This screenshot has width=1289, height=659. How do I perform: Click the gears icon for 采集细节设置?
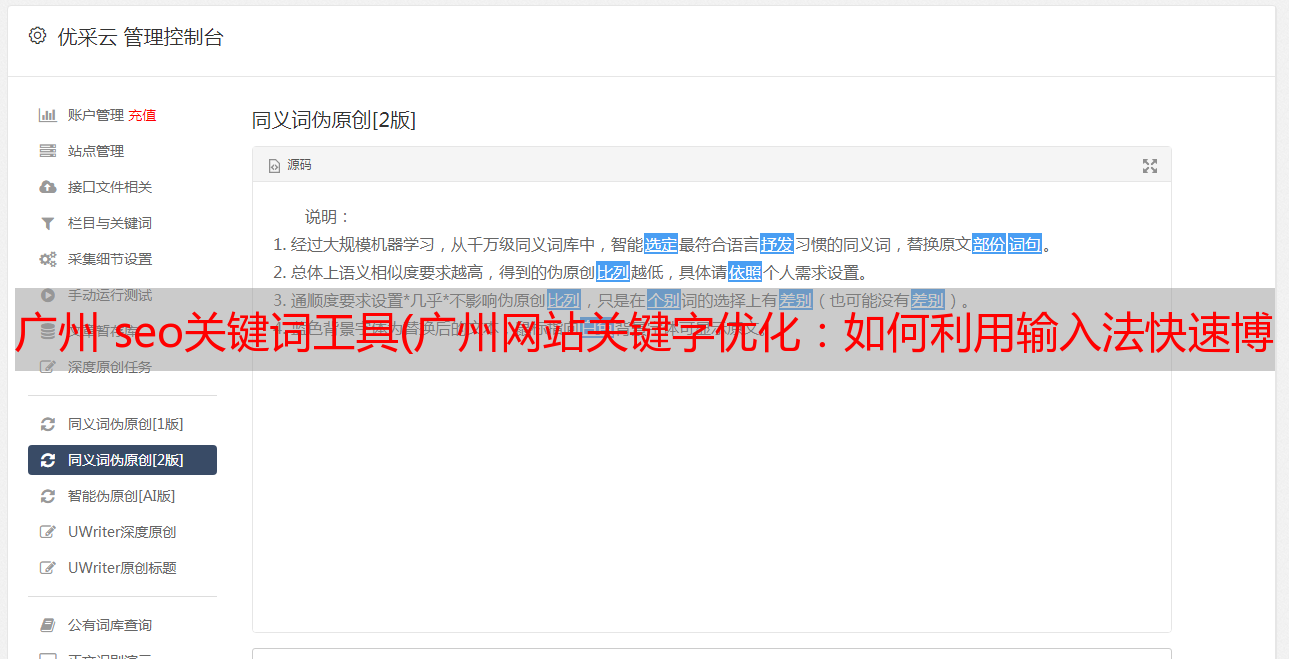(47, 259)
